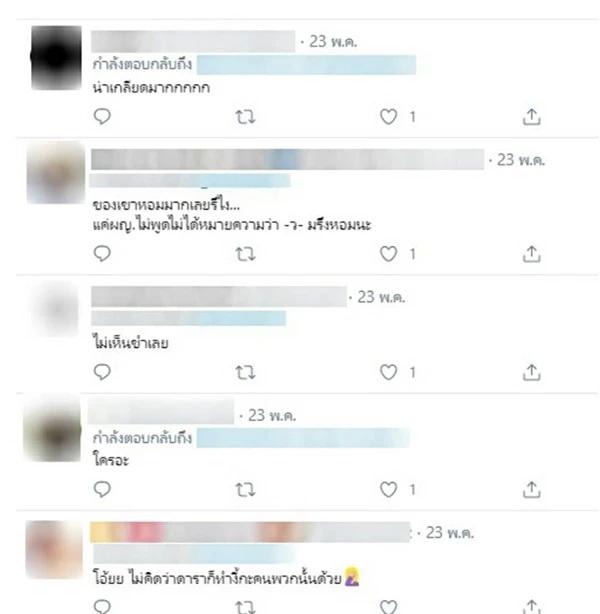Like the 'ของเขาหอมมากเลยรึไง' tweet
The image size is (600, 614).
pyautogui.click(x=389, y=254)
